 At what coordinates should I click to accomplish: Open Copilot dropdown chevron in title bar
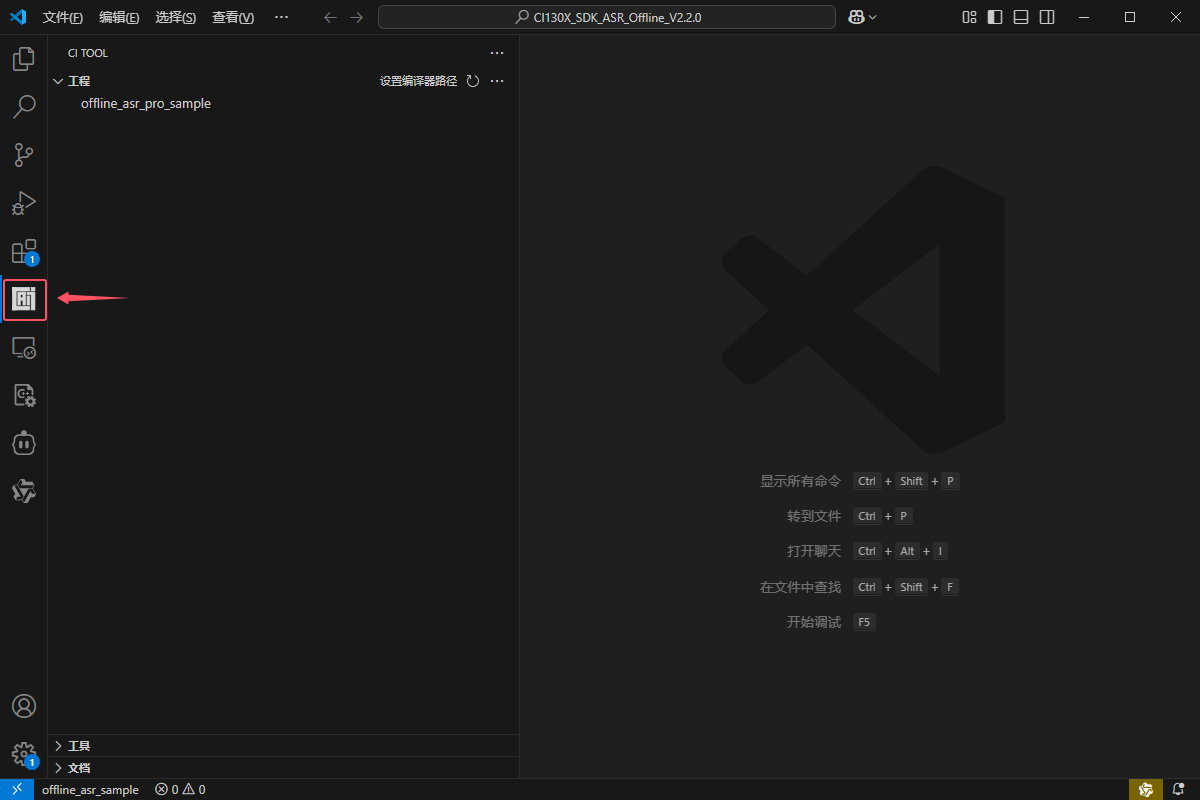coord(873,17)
